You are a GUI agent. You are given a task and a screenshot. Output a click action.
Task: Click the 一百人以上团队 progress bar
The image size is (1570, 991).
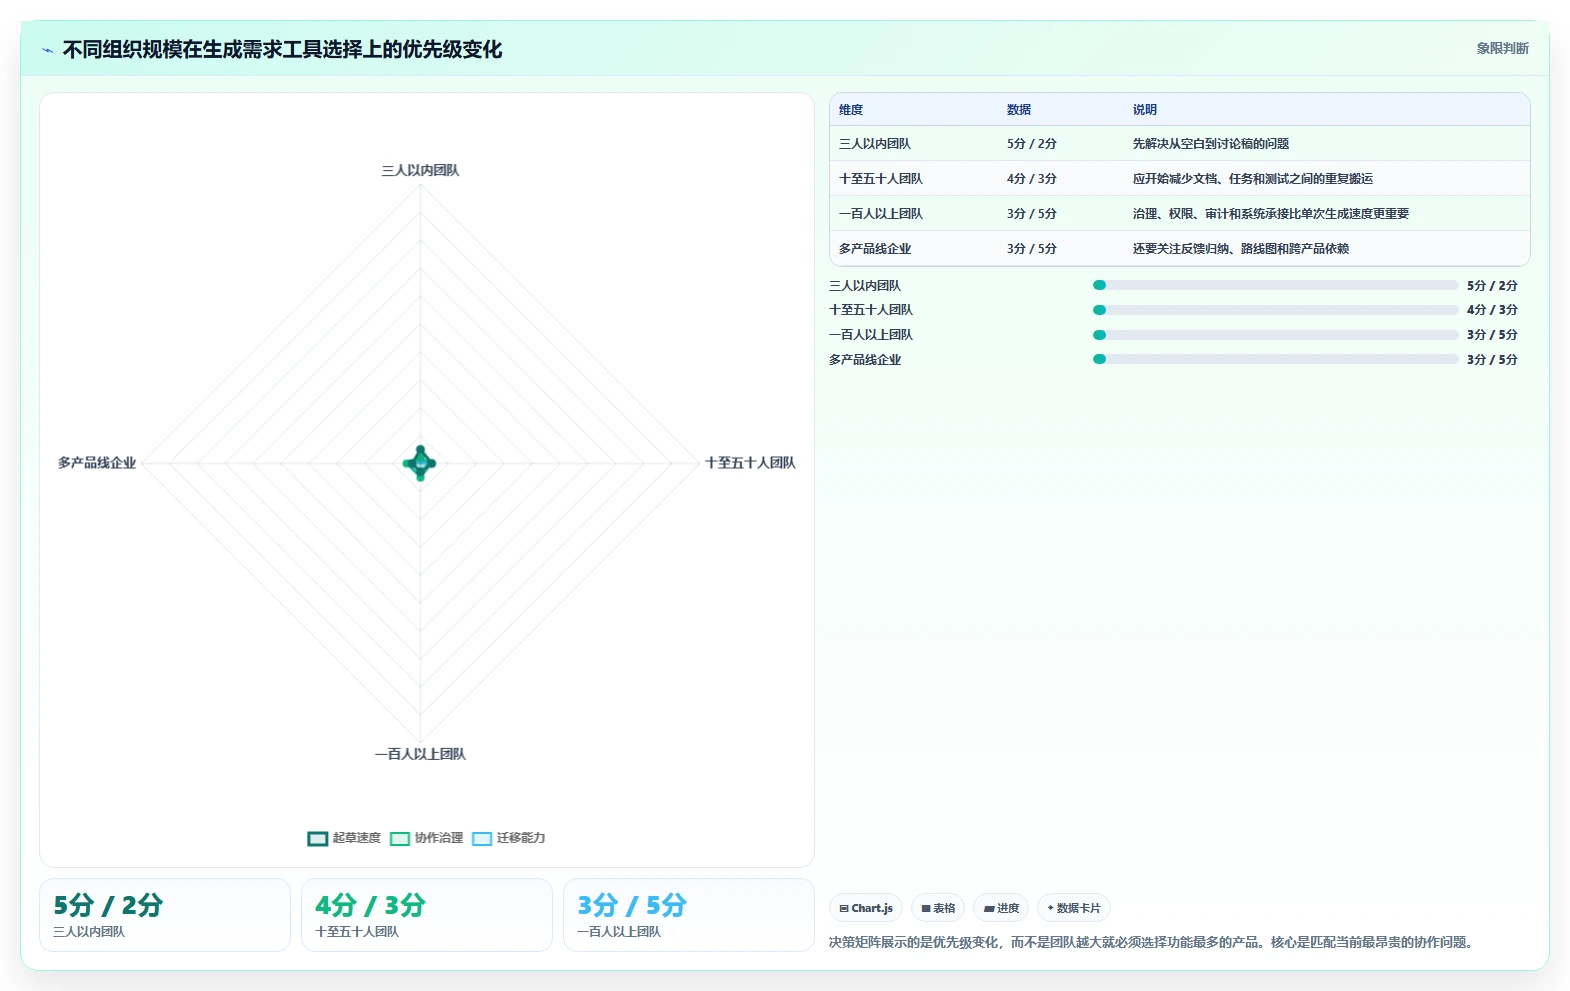coord(1276,335)
